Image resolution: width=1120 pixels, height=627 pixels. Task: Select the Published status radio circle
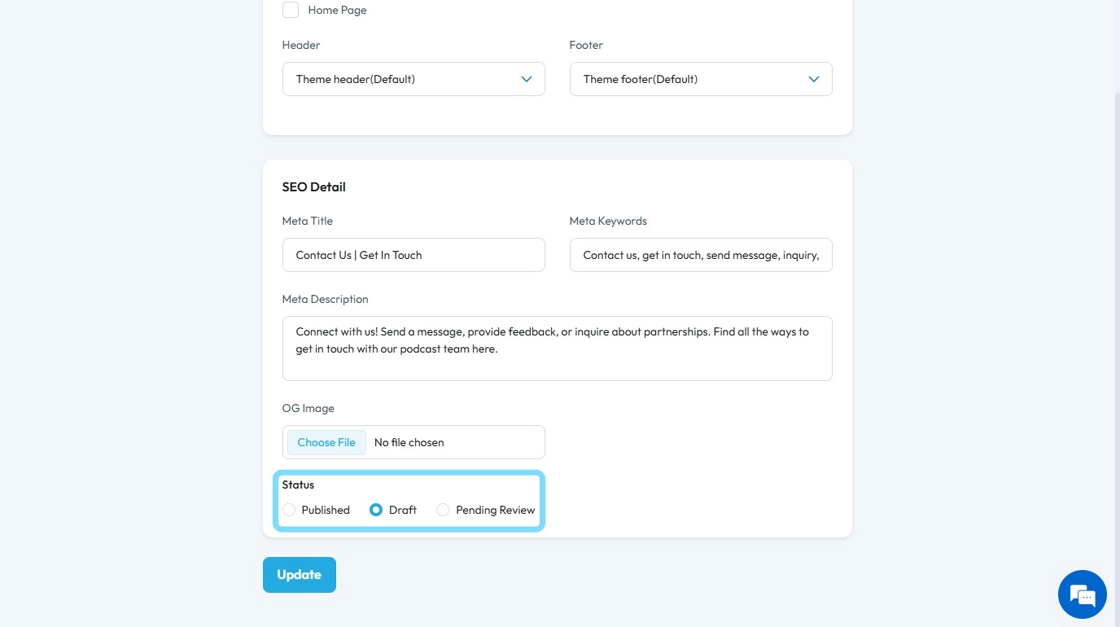289,510
